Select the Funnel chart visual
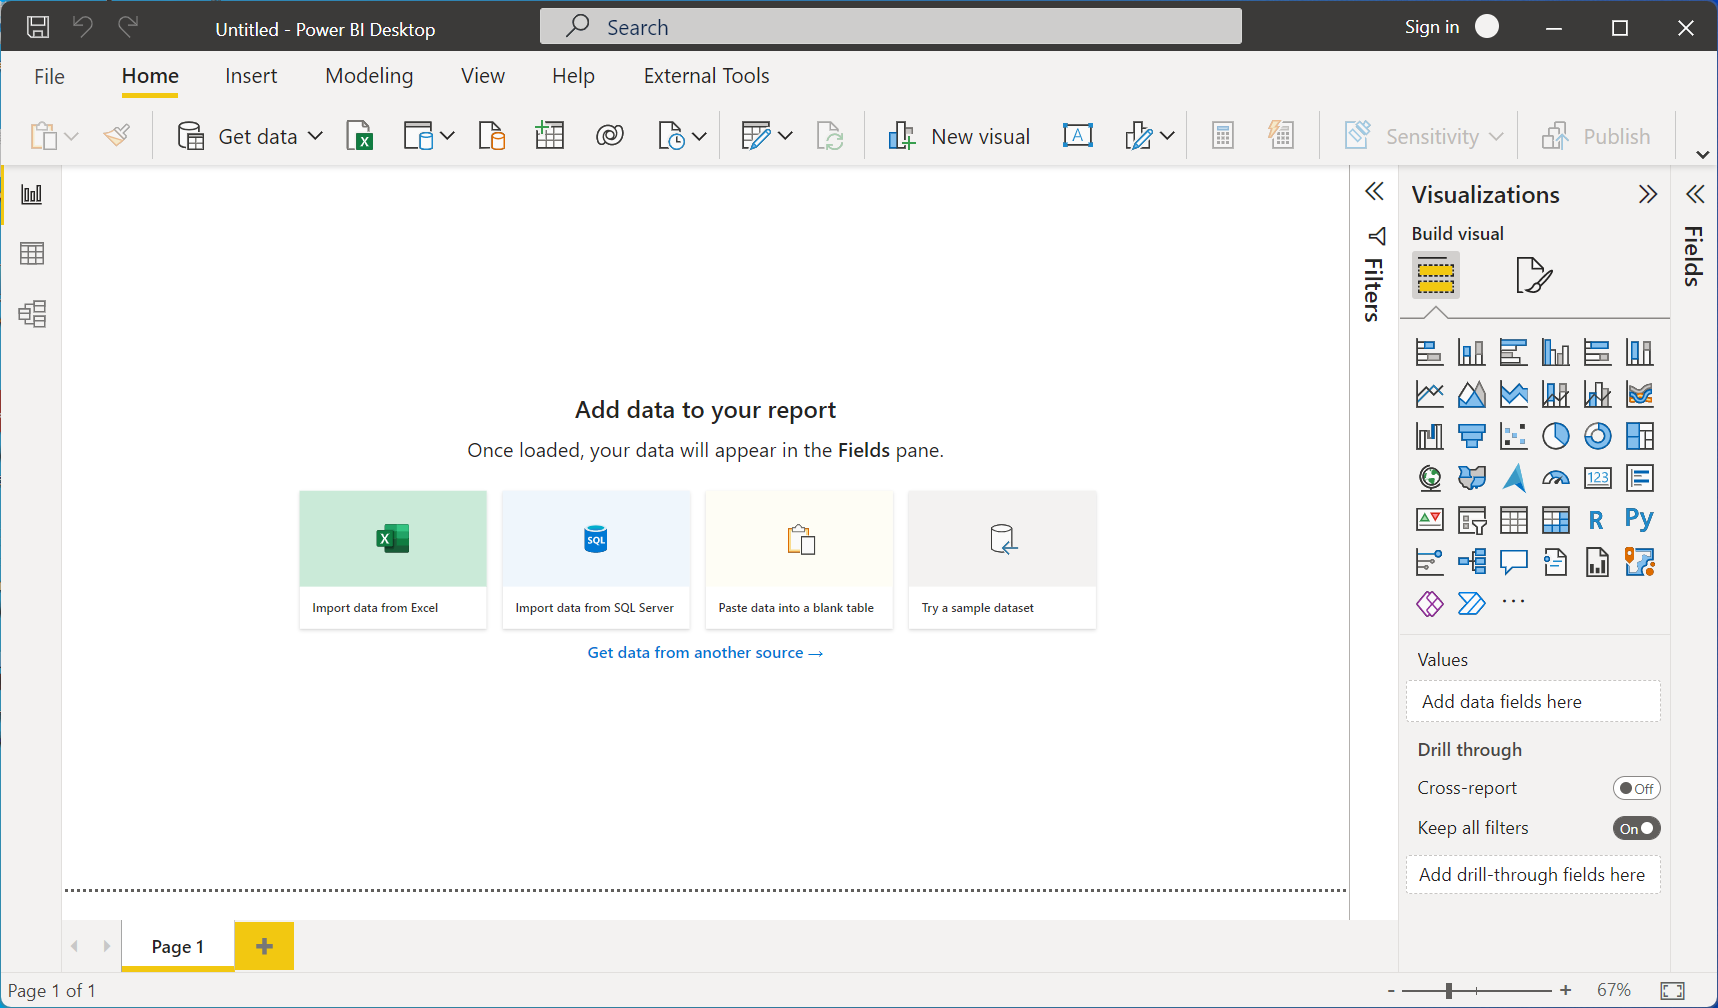 tap(1472, 436)
